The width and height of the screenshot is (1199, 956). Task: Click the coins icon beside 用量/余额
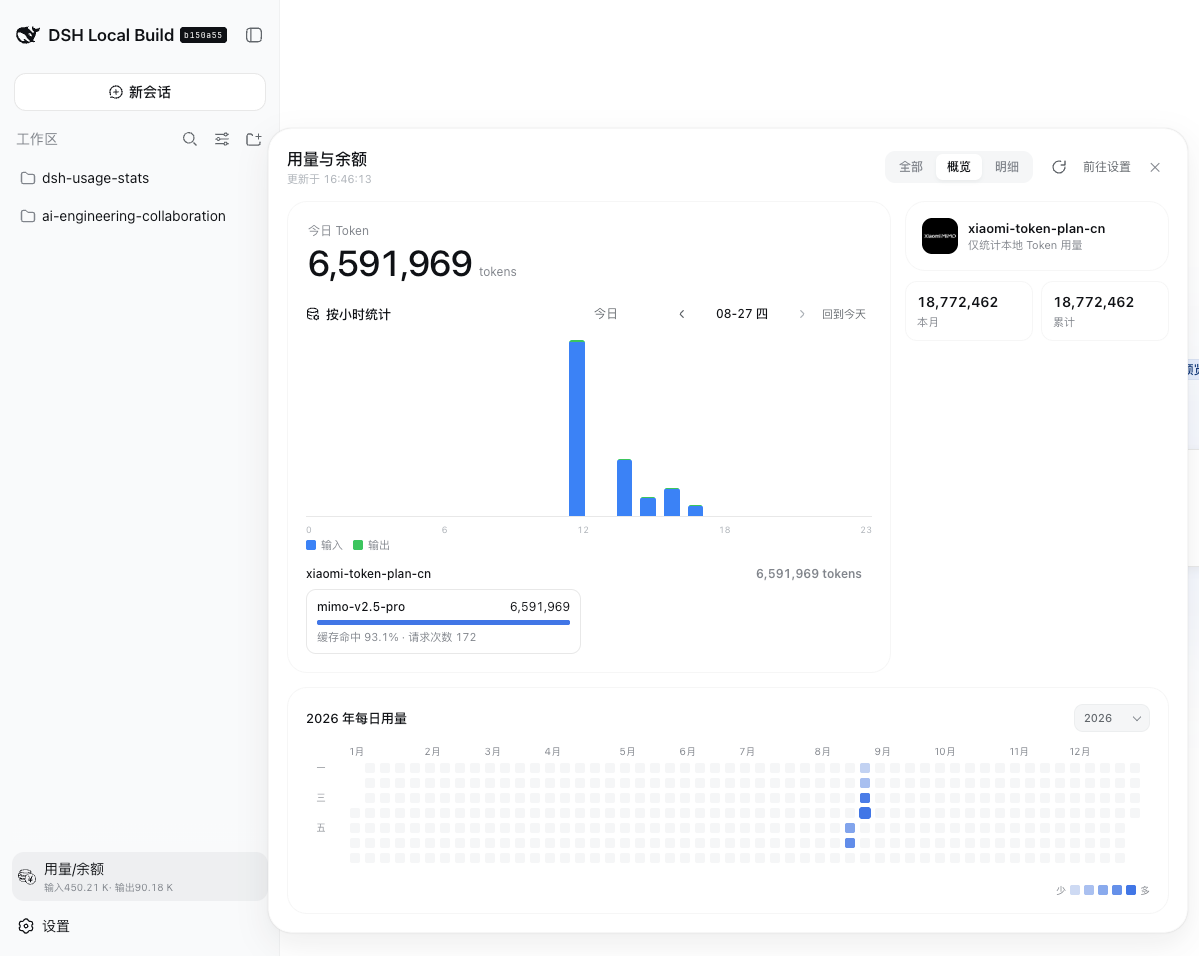(27, 876)
